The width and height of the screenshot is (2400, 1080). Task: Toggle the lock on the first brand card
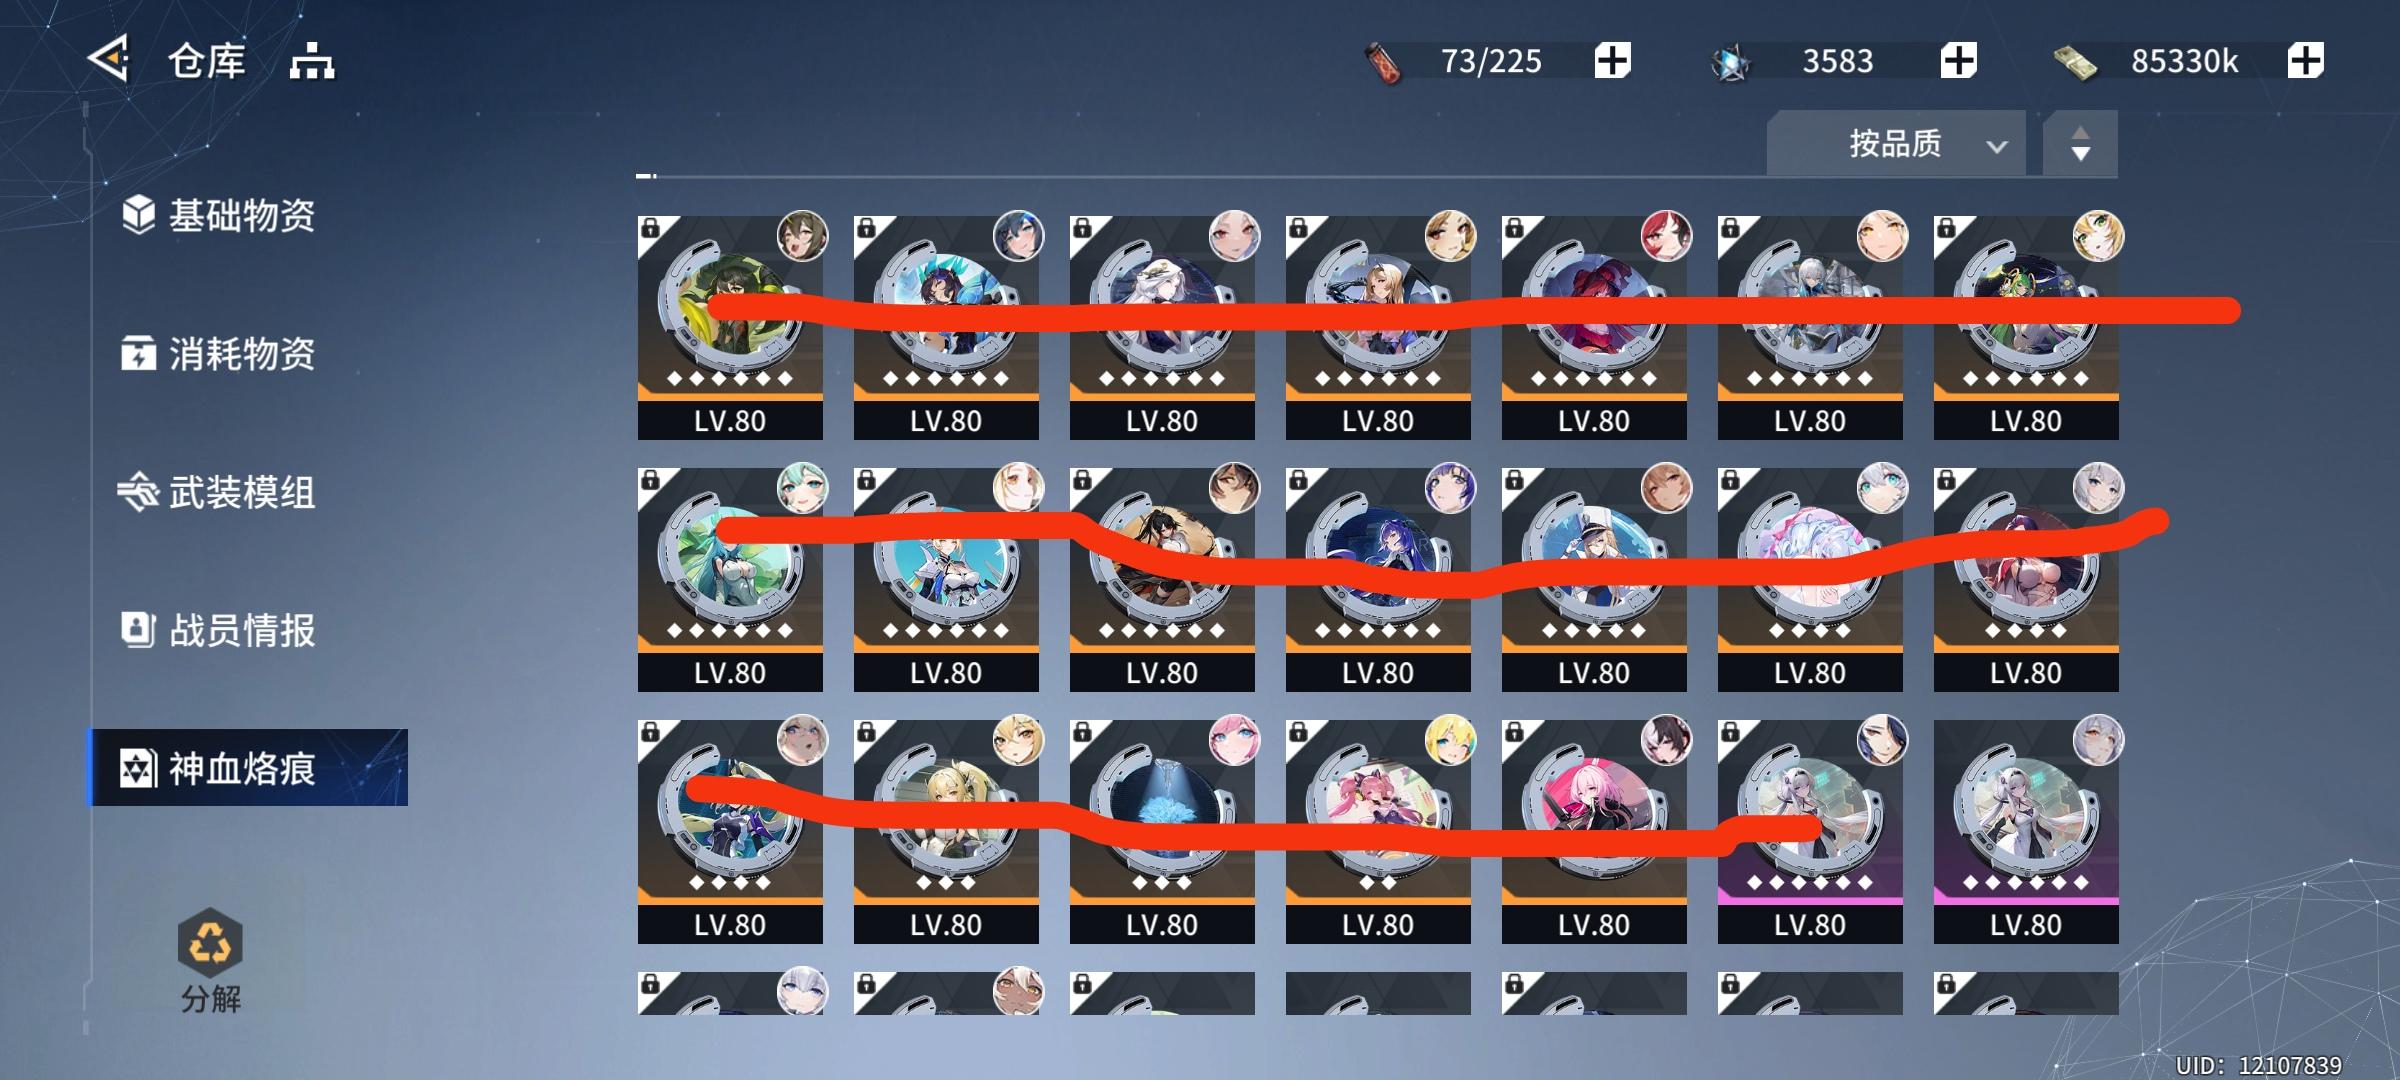click(650, 229)
